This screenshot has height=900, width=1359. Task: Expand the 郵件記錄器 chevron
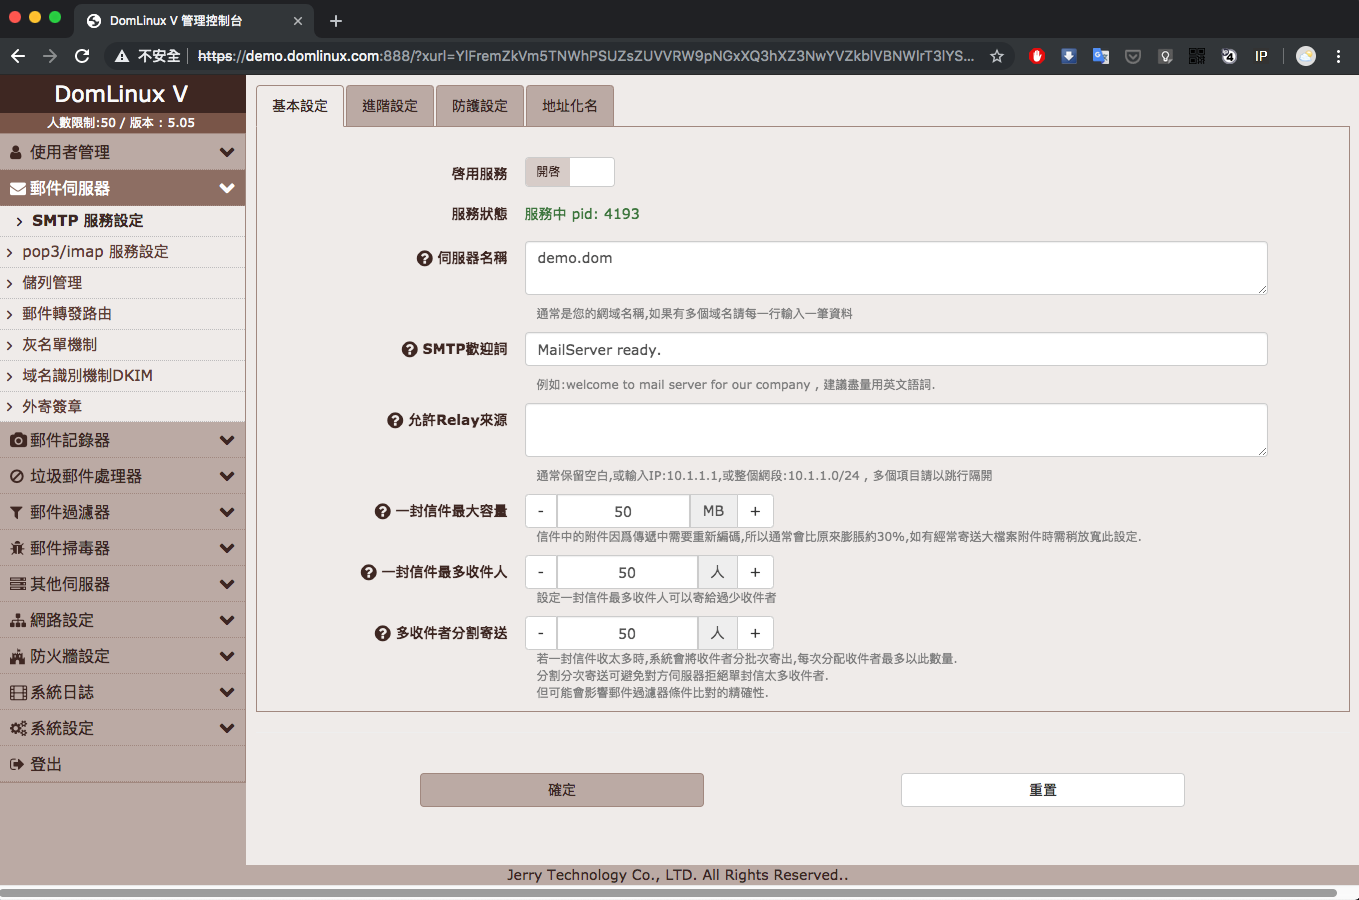(x=227, y=441)
